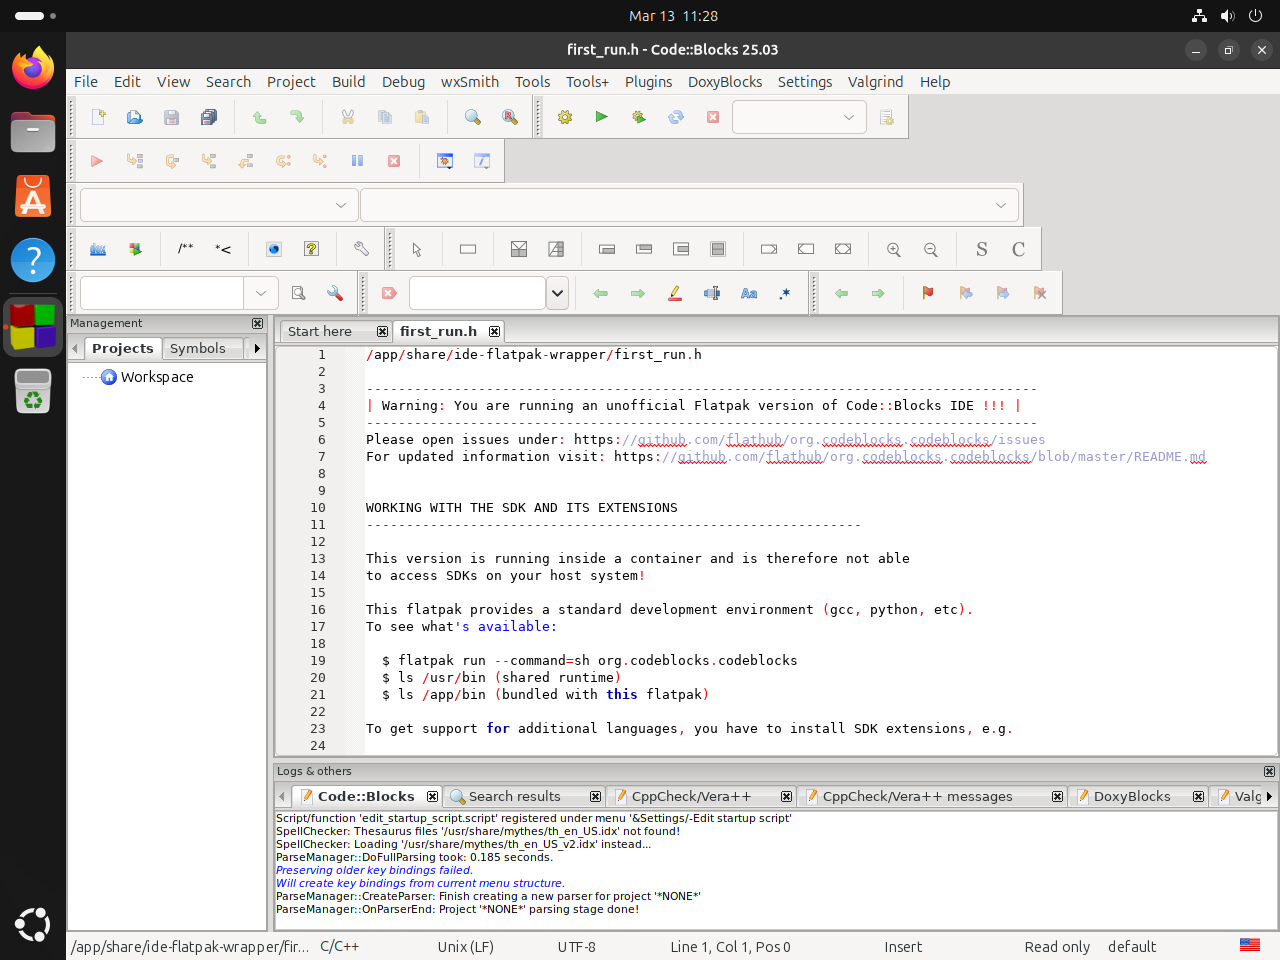Screen dimensions: 1280x960
Task: Toggle a bookmark on the current line
Action: coord(927,292)
